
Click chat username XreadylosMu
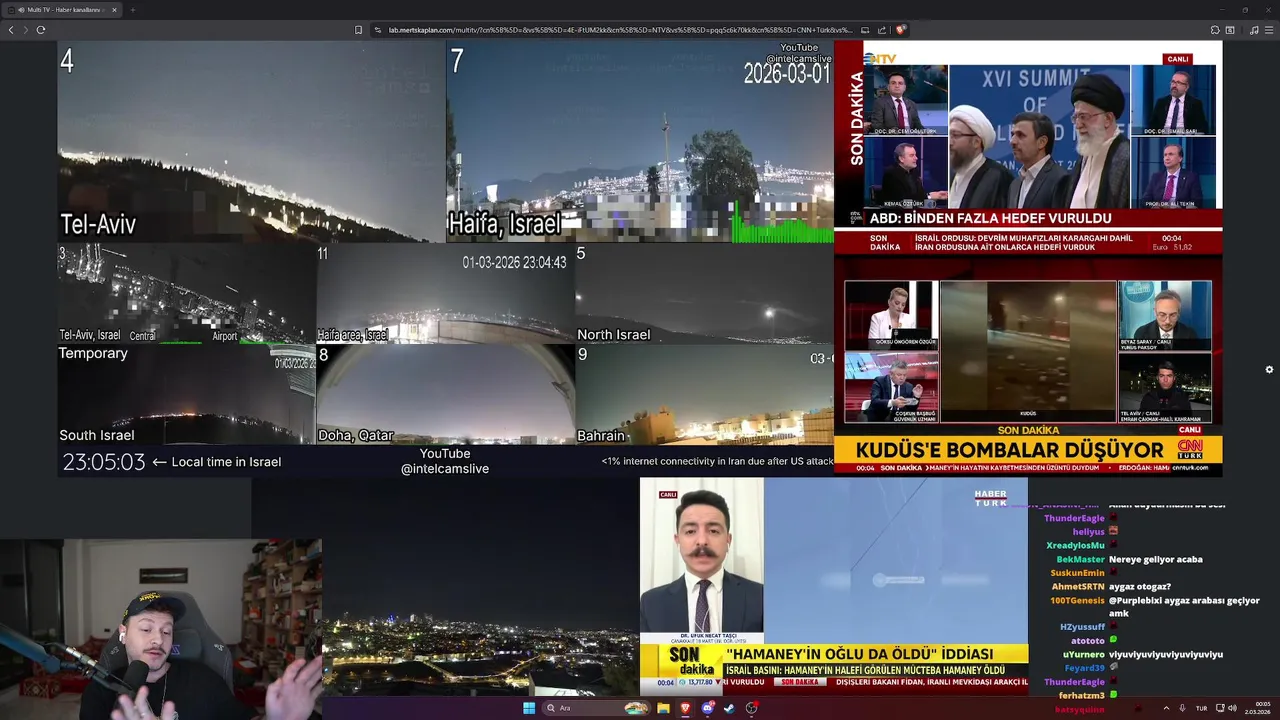[x=1075, y=545]
